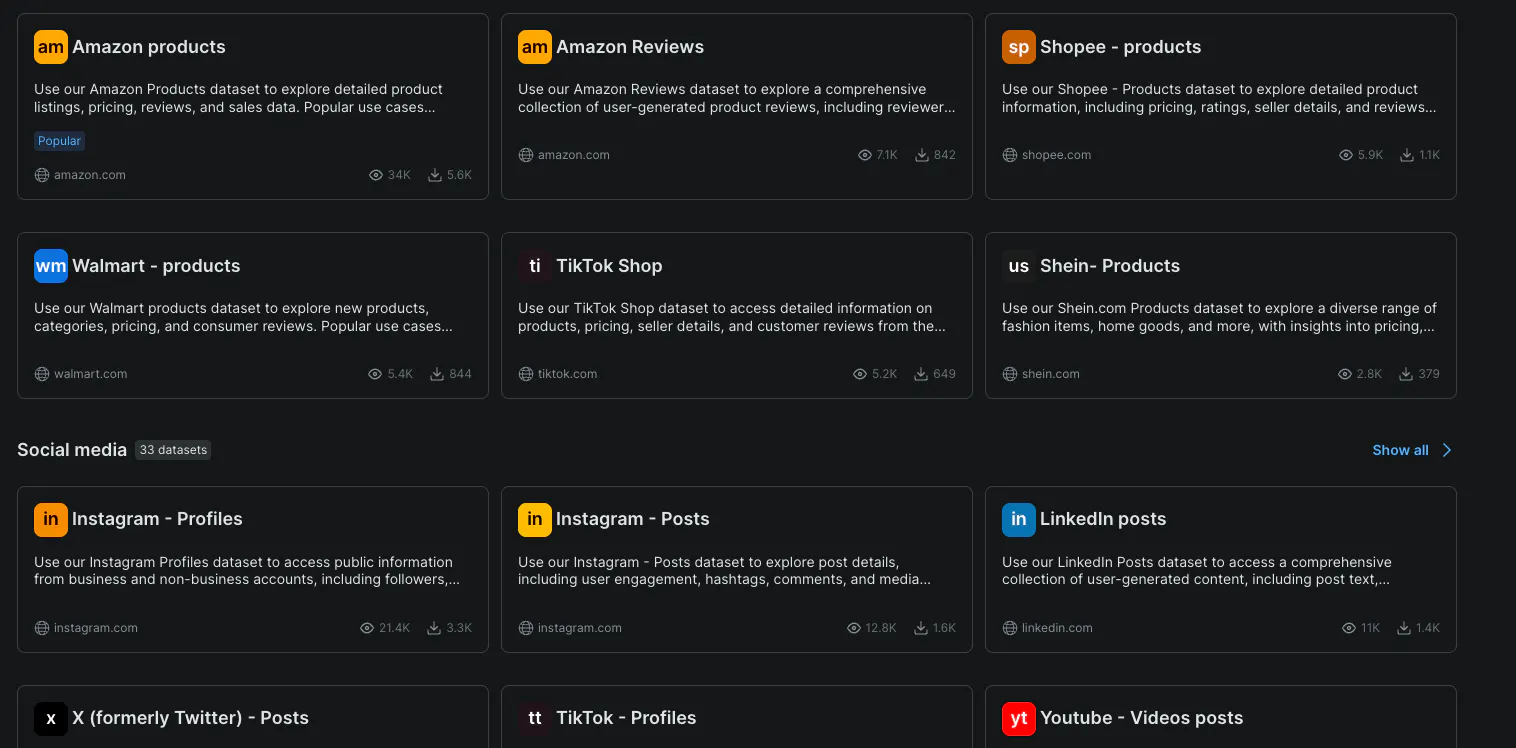
Task: Click the 5.4K view count on Walmart card
Action: coord(400,374)
